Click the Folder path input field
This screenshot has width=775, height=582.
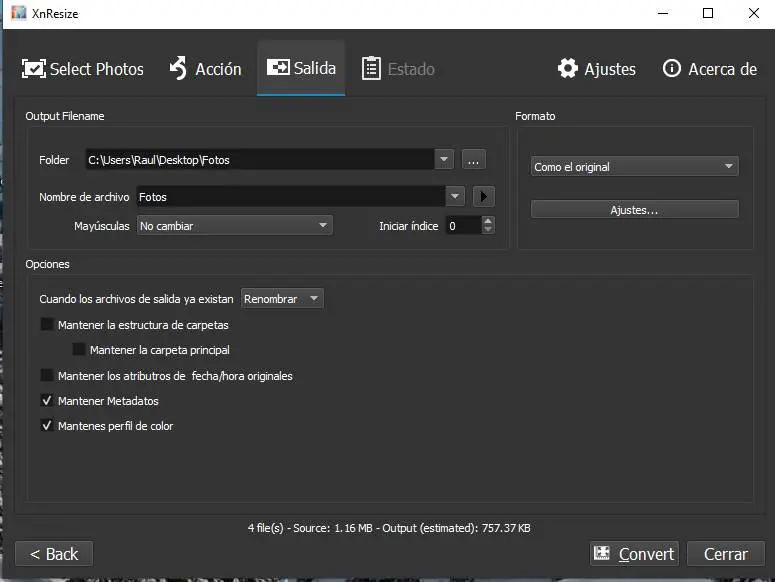(260, 160)
